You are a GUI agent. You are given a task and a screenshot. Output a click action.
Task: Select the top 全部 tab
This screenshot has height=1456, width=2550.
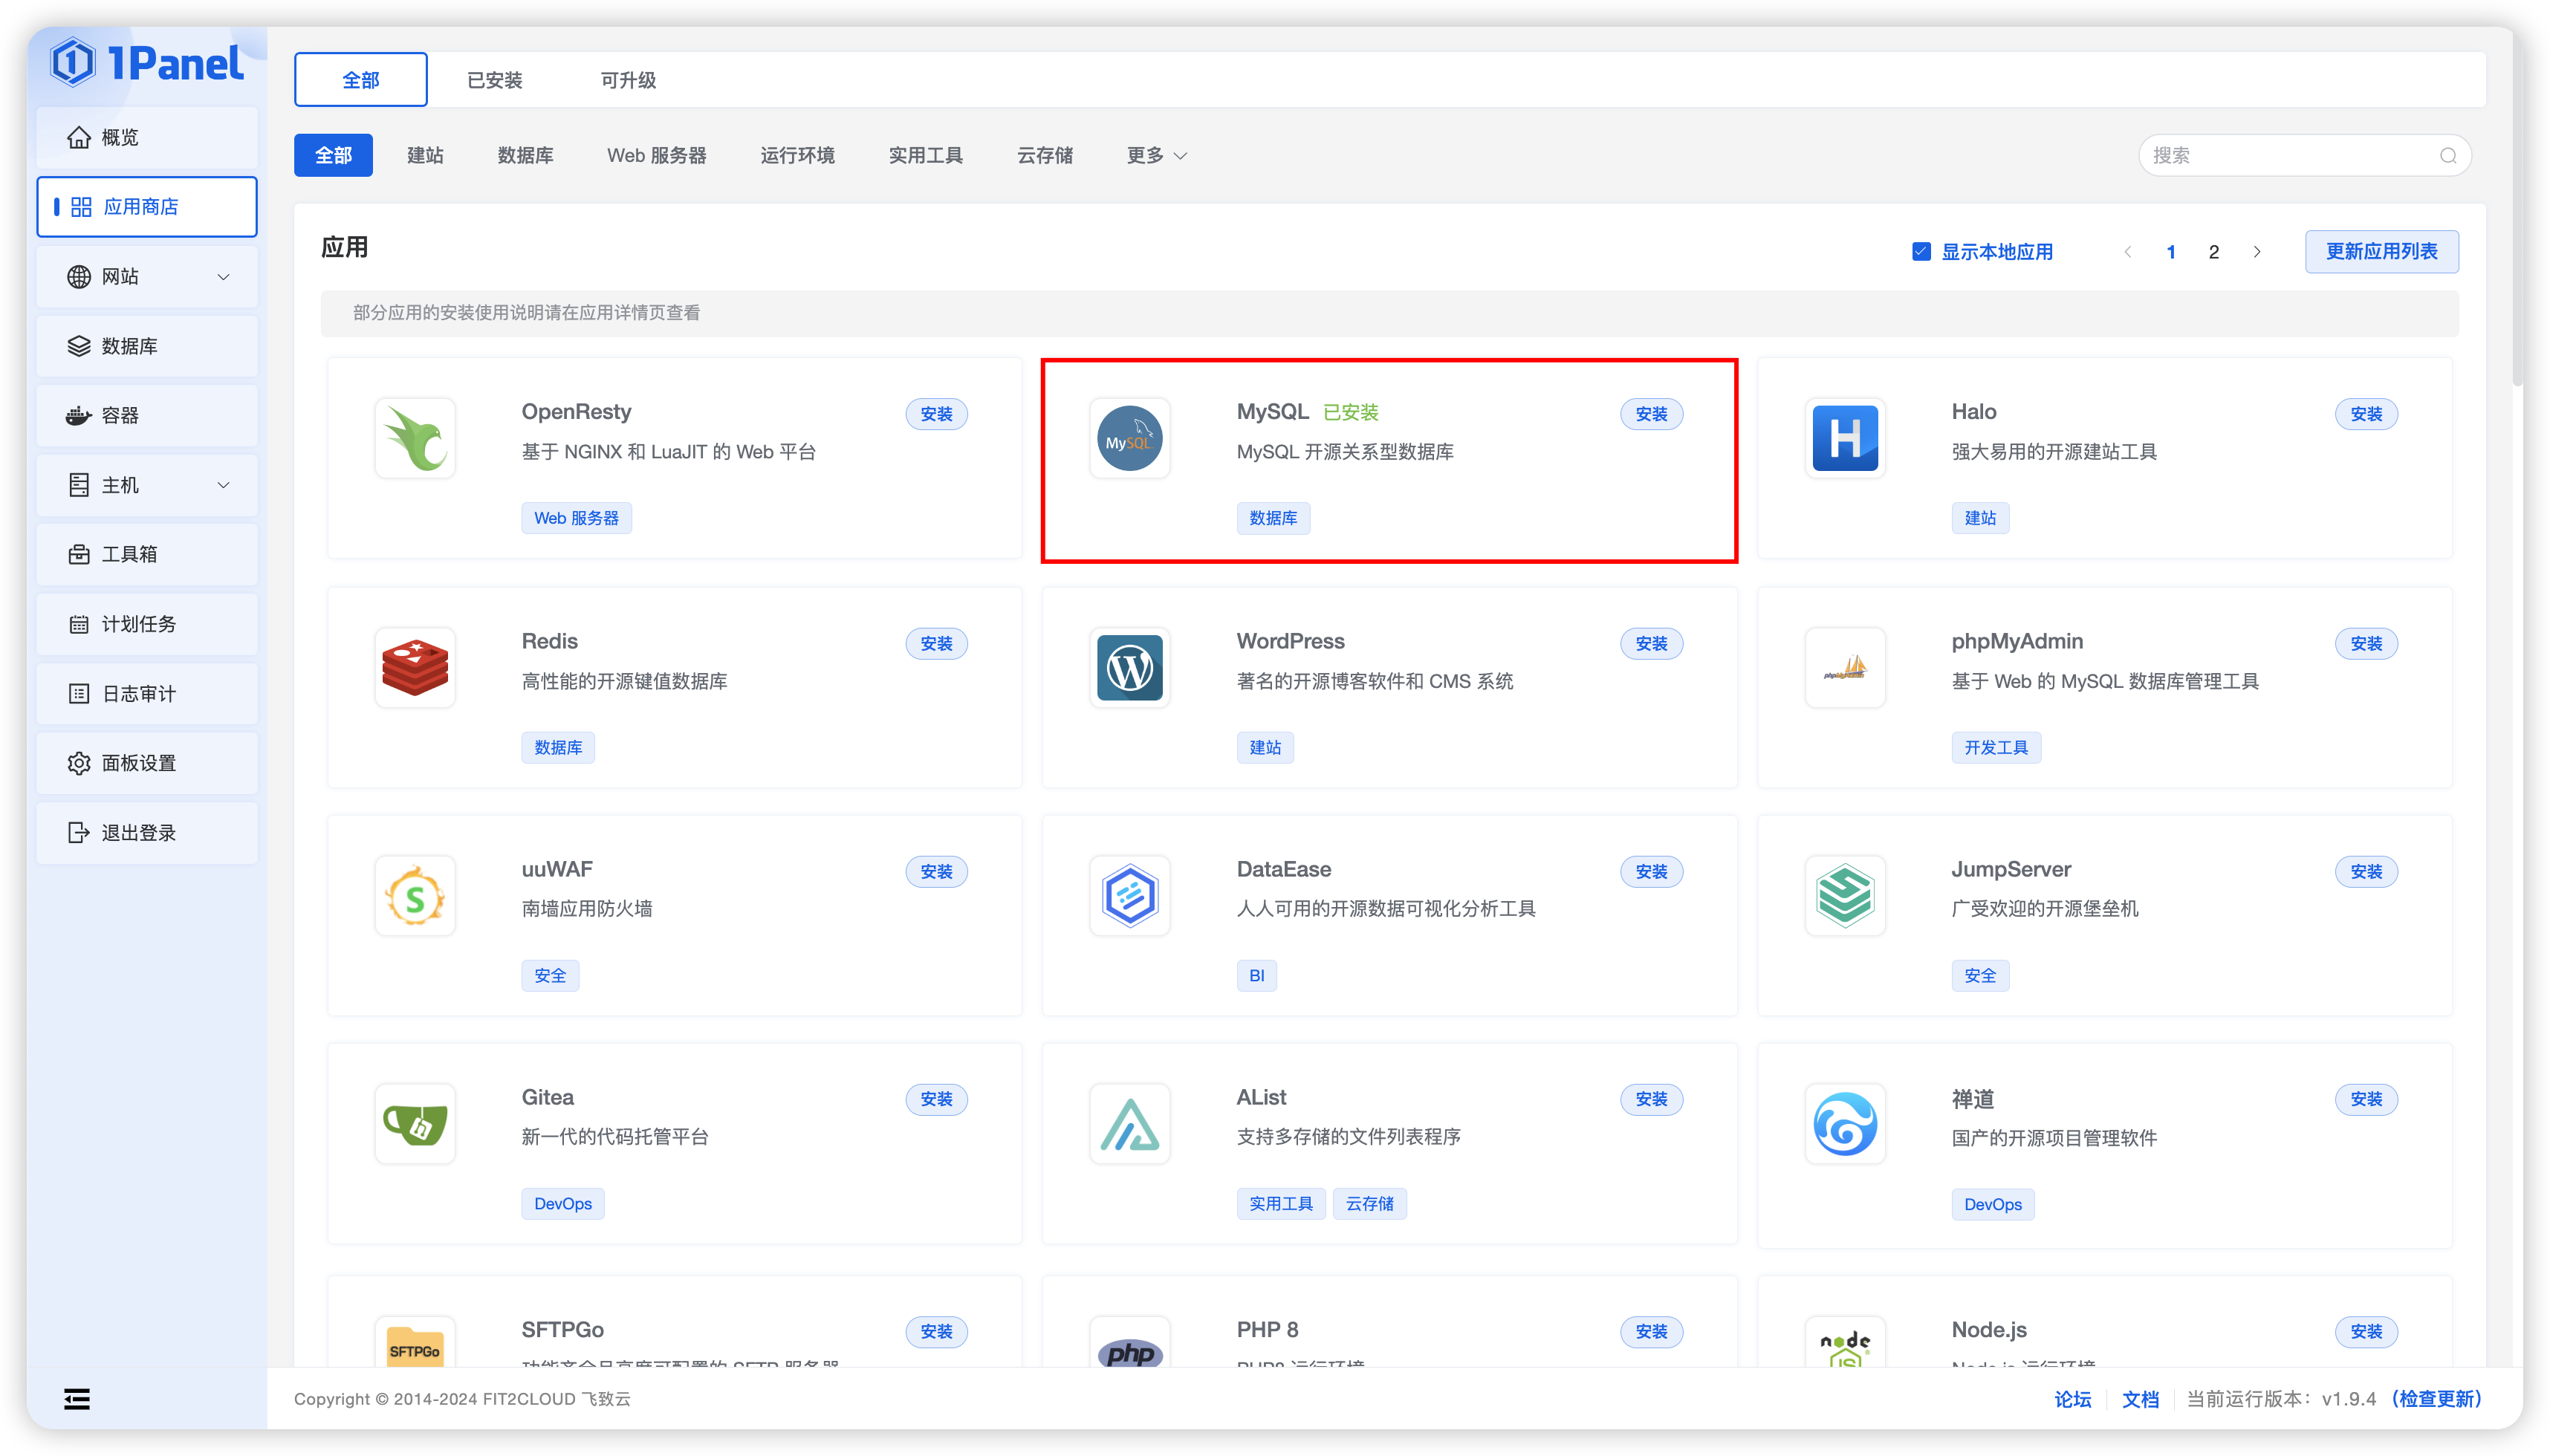click(x=360, y=80)
